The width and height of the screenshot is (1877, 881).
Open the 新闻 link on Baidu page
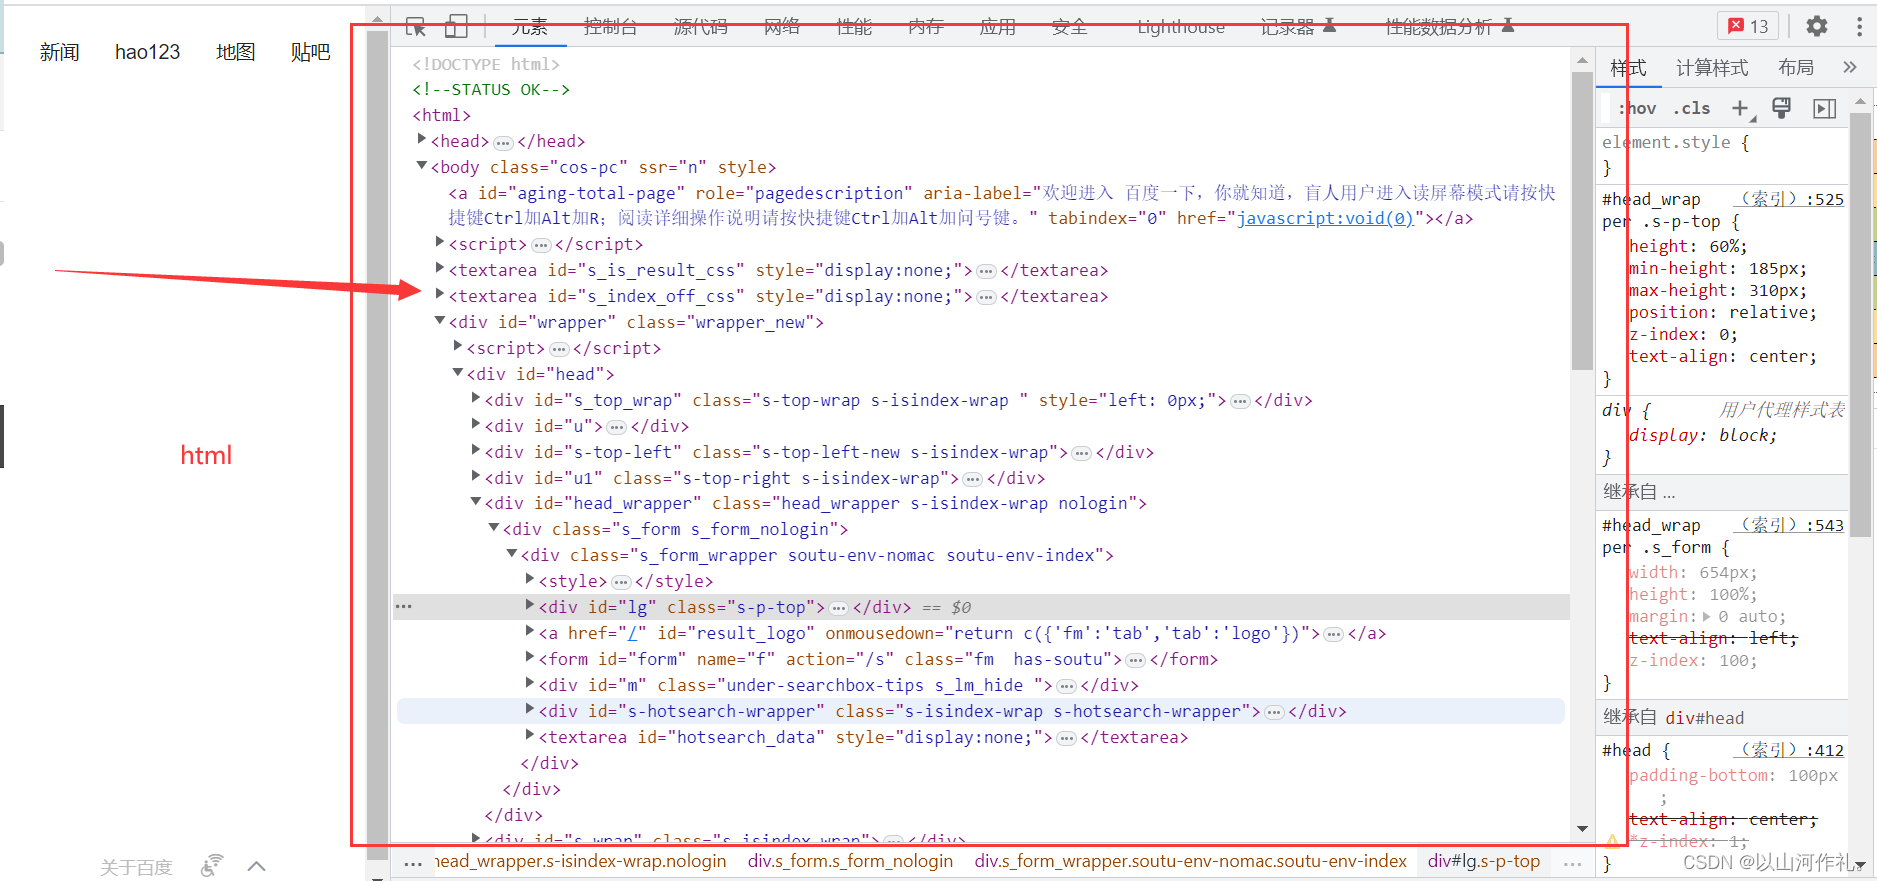coord(59,52)
